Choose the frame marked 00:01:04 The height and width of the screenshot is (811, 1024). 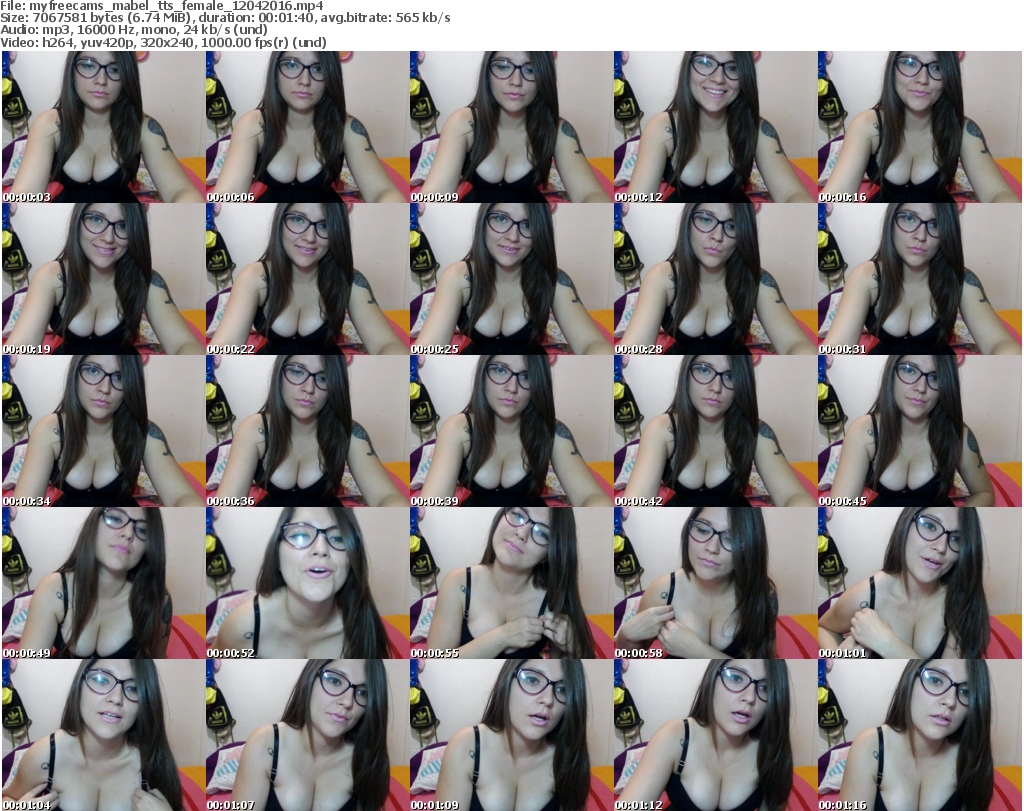coord(103,735)
